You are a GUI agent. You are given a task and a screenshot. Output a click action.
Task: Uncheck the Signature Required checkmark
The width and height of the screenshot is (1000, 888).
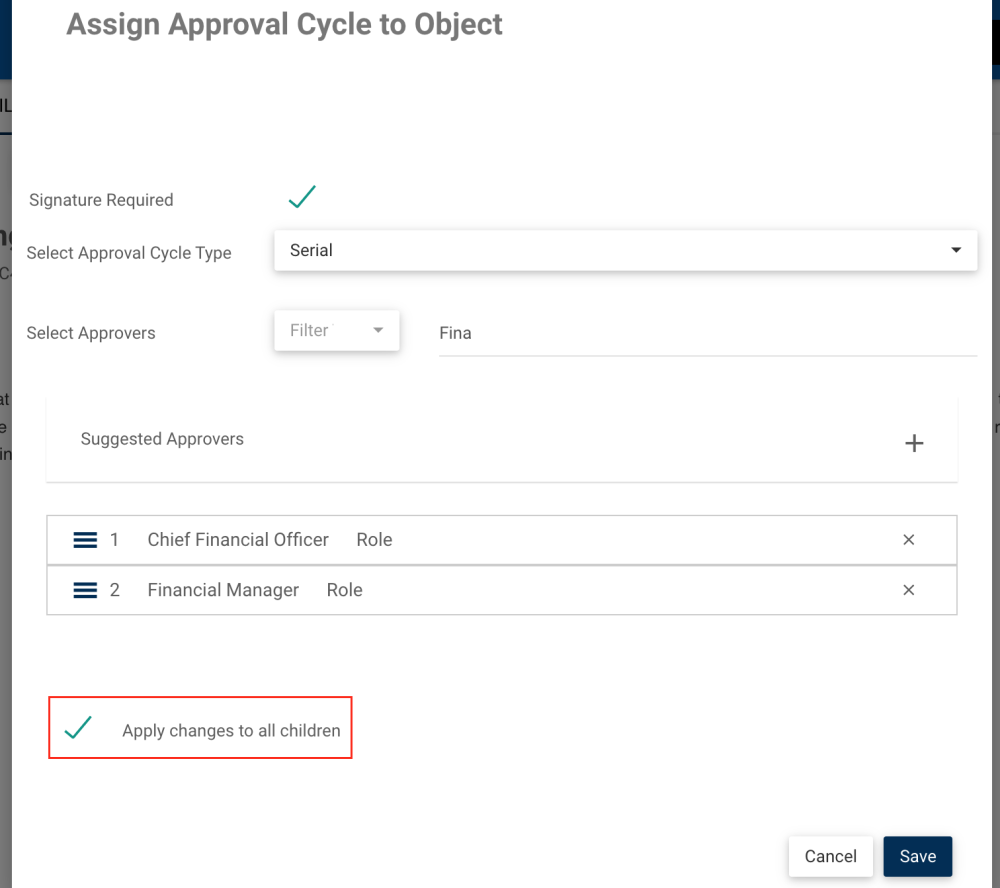pyautogui.click(x=302, y=197)
